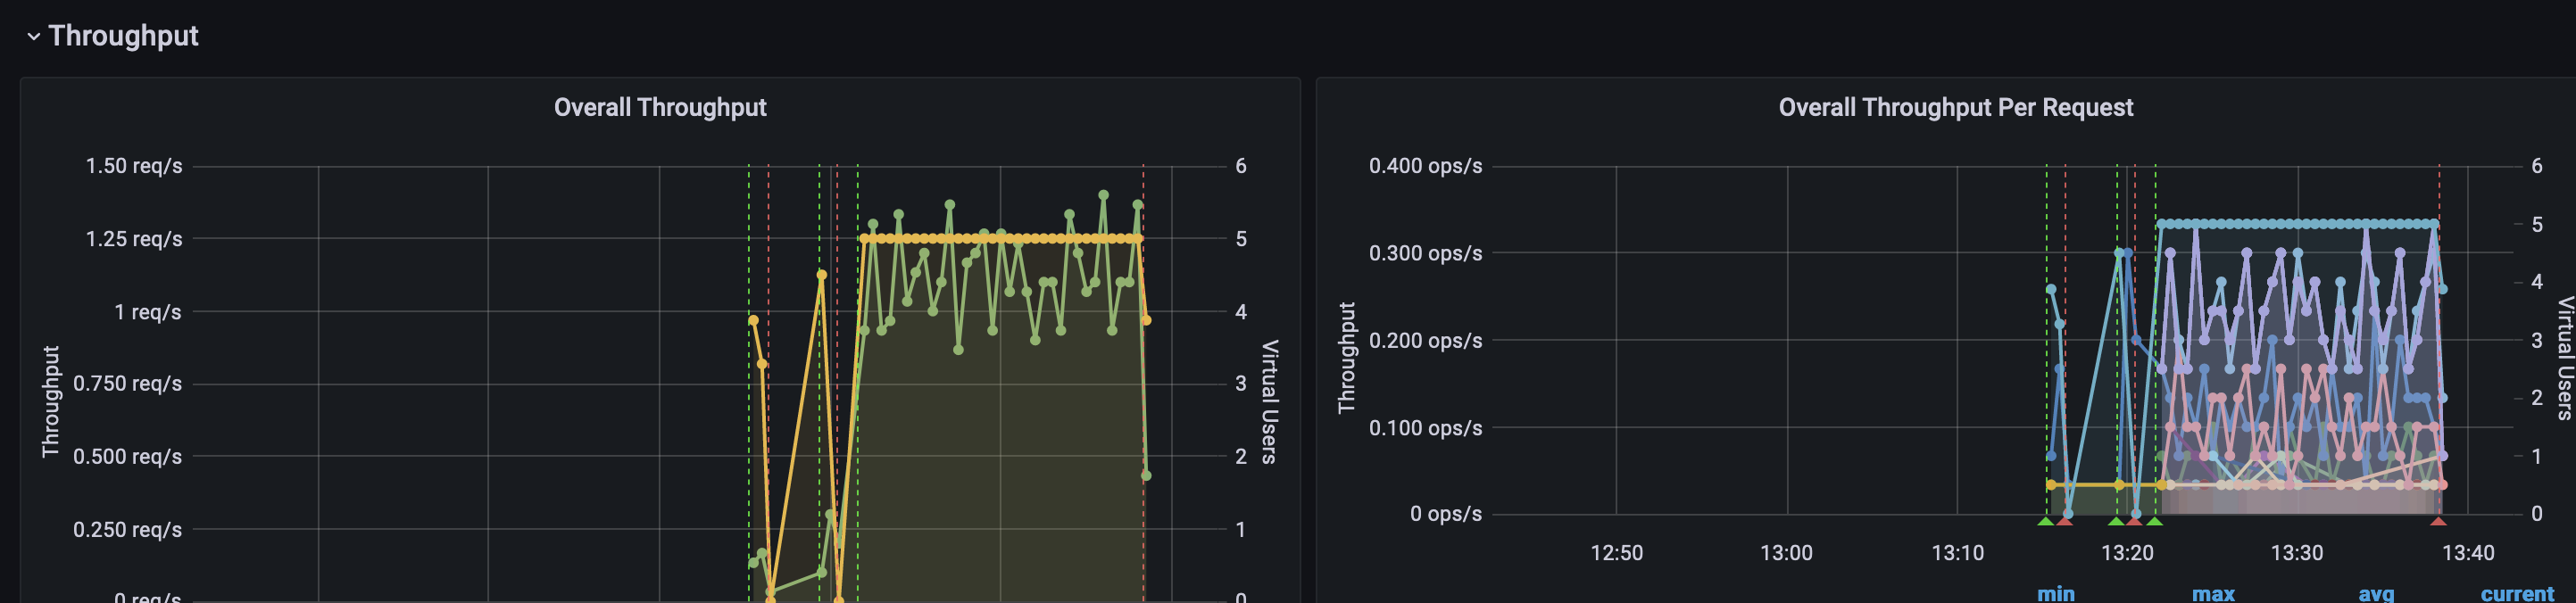Viewport: 2576px width, 603px height.
Task: Click the "13:40" time axis label
Action: click(x=2468, y=553)
